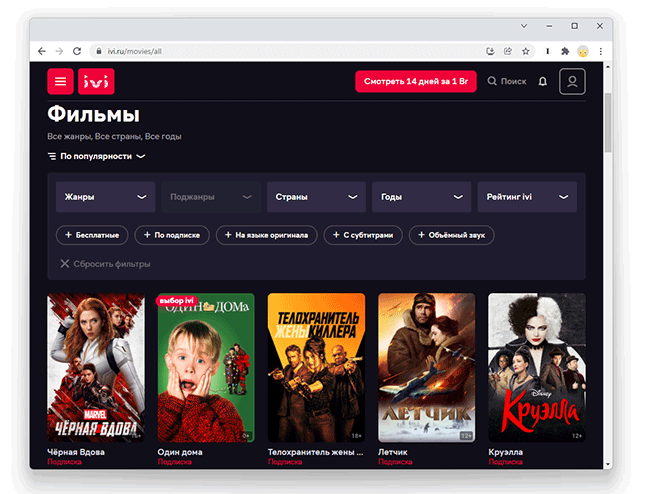
Task: Click the Круэлла title link
Action: pyautogui.click(x=505, y=452)
